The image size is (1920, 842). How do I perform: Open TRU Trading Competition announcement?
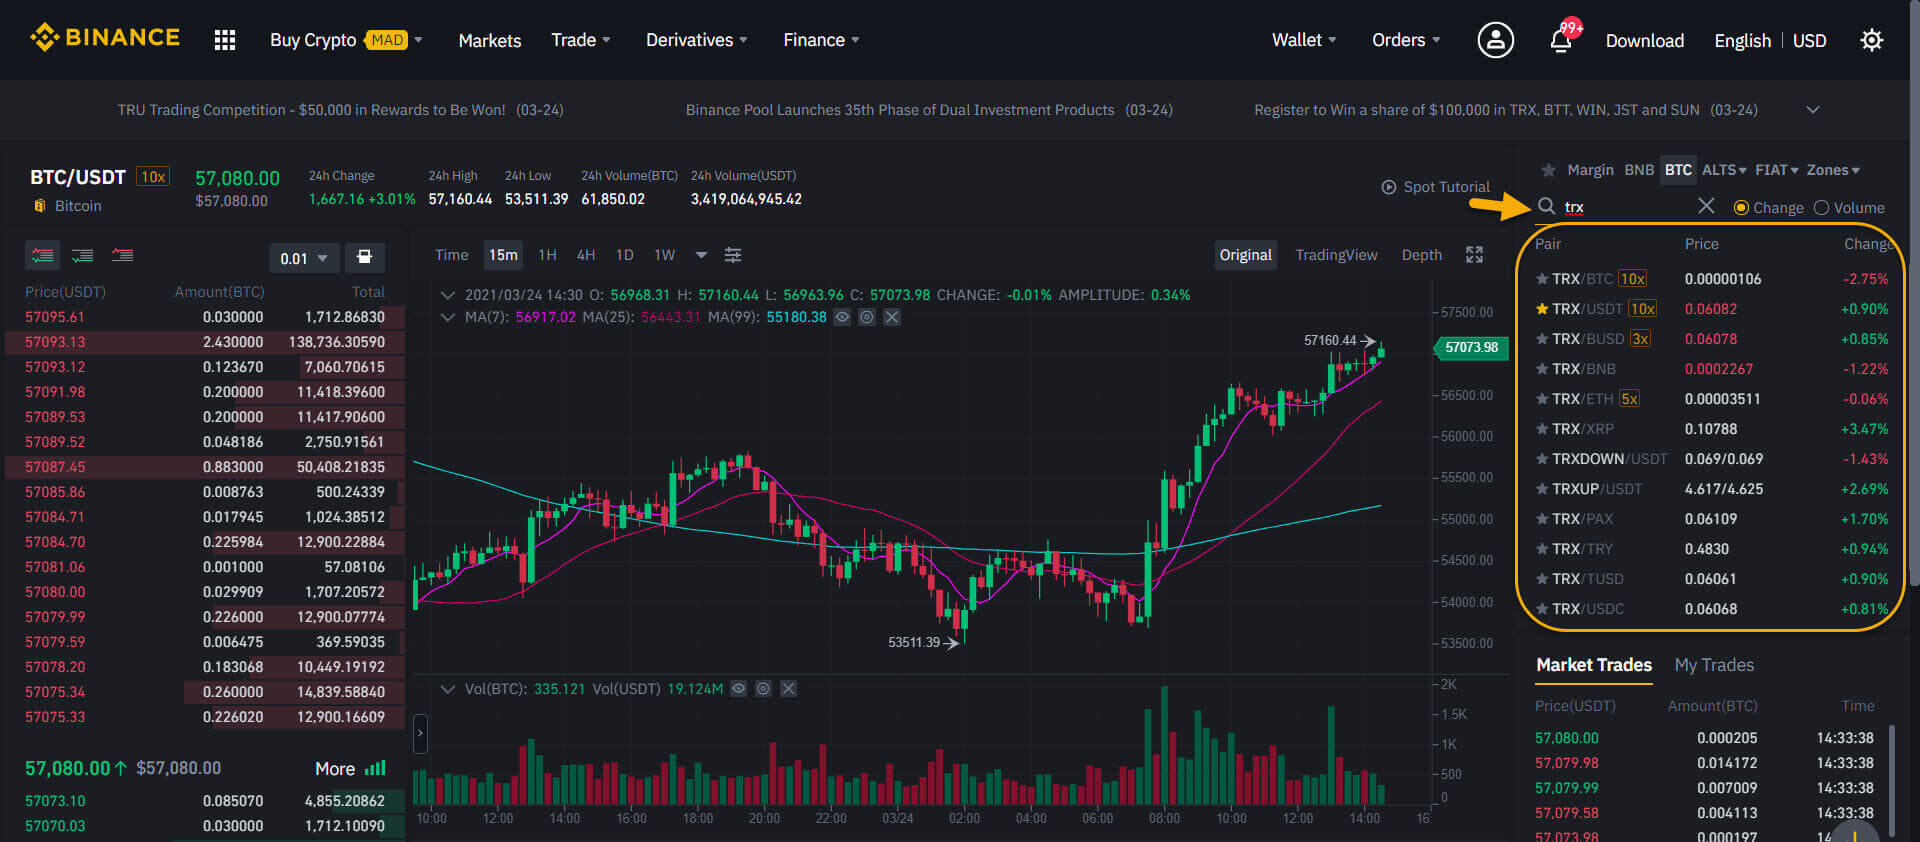pyautogui.click(x=340, y=110)
